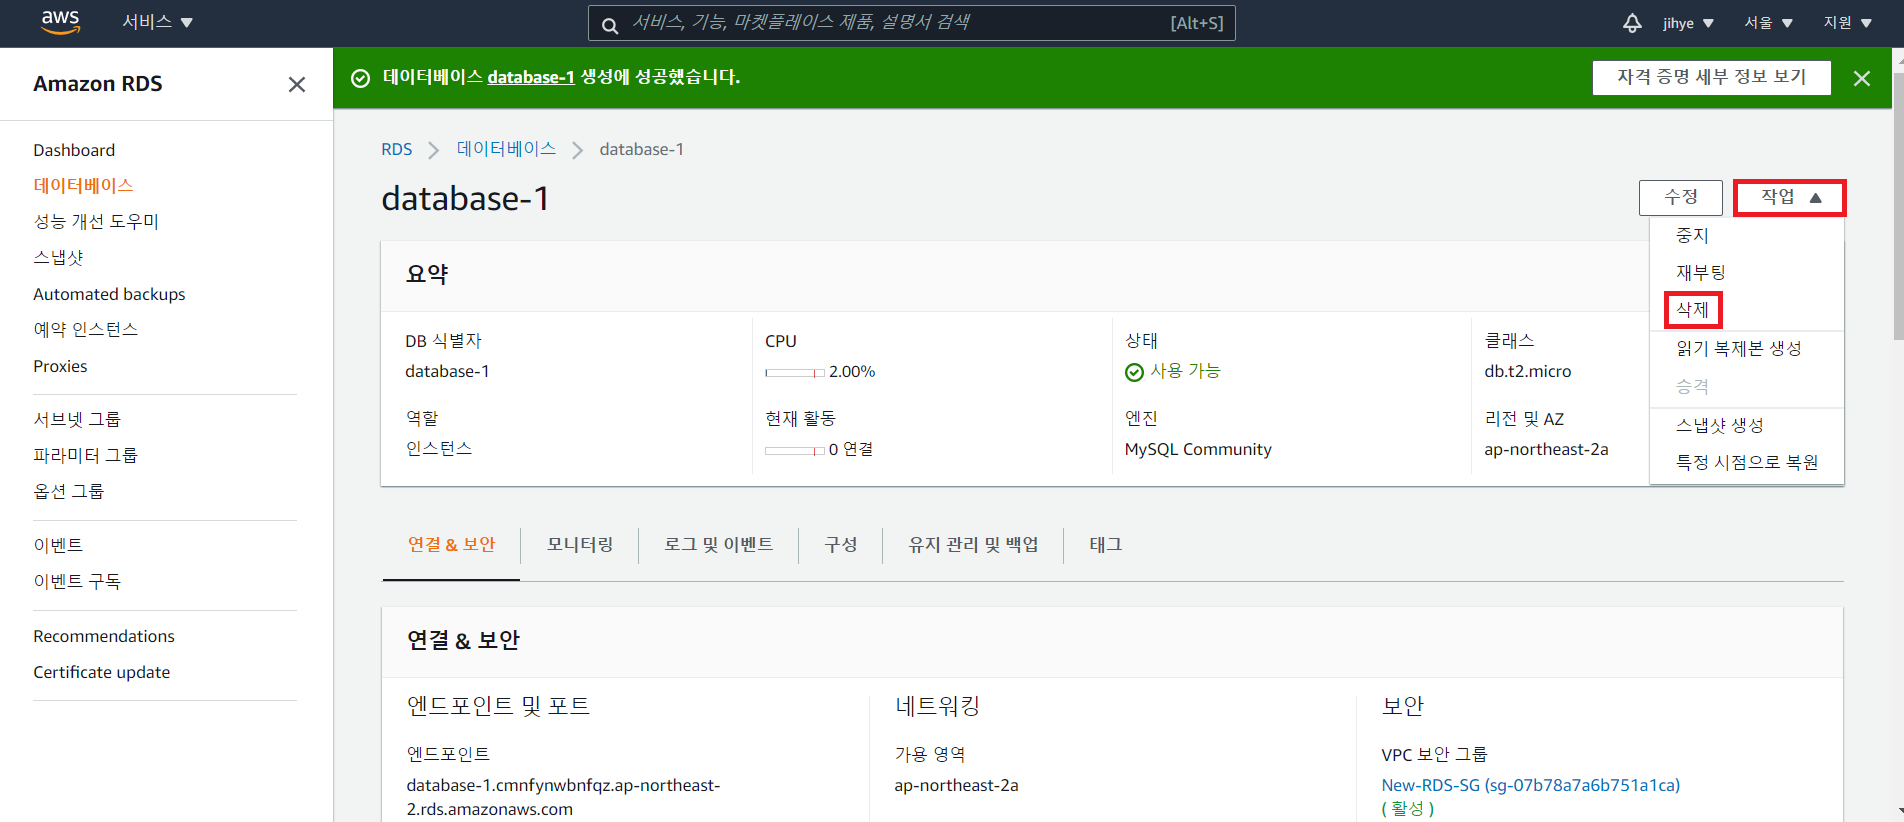This screenshot has width=1904, height=822.
Task: Open the notifications bell
Action: 1632,23
